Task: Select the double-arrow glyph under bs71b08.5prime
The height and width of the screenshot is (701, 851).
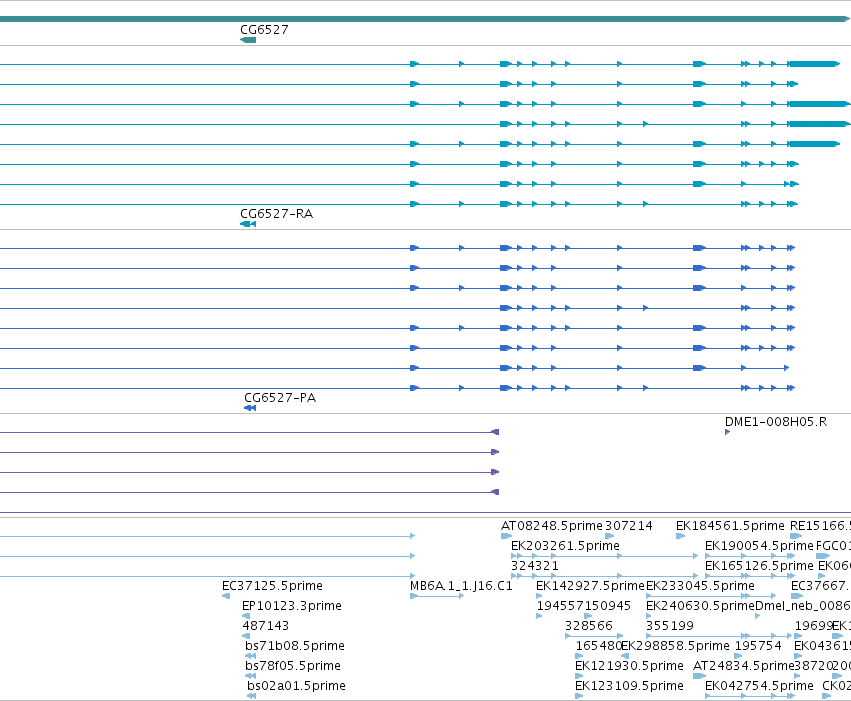Action: pos(250,656)
